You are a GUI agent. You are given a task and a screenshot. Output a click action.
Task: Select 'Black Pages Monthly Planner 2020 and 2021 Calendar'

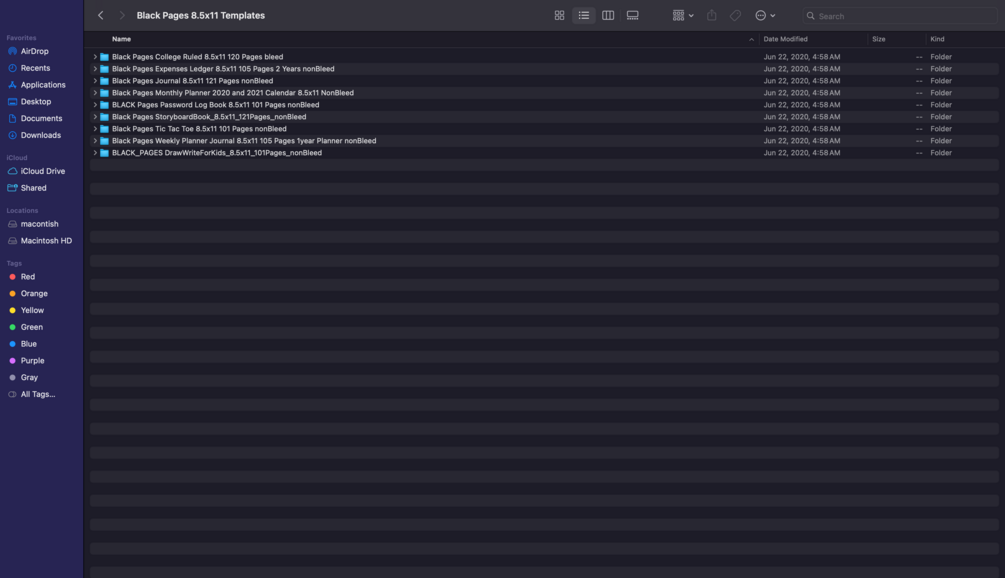[x=233, y=93]
